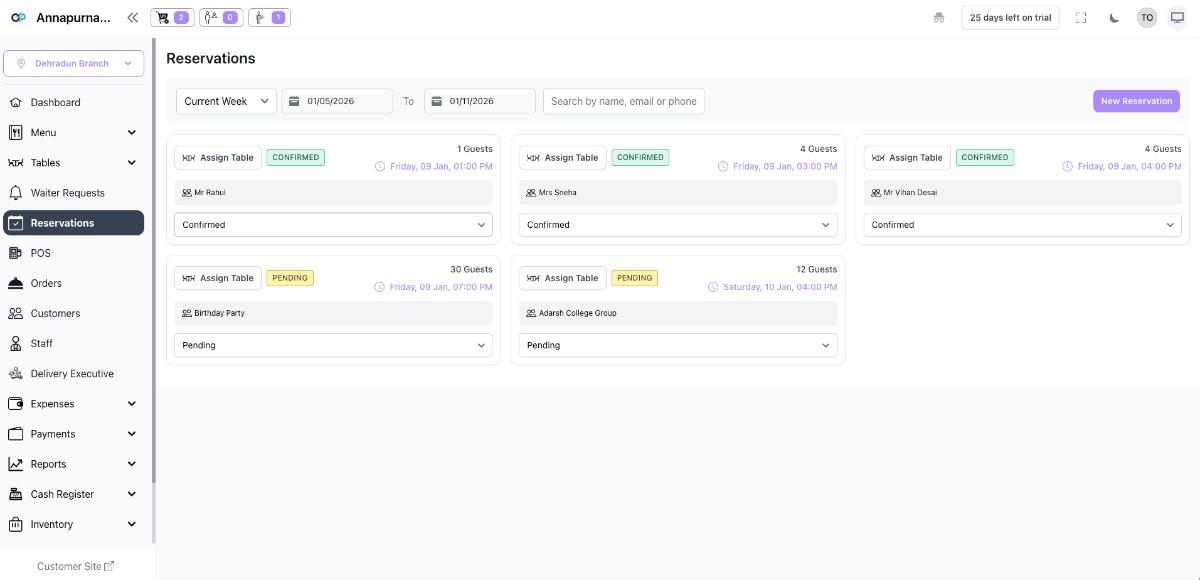This screenshot has width=1200, height=580.
Task: Click the New Reservation button
Action: click(1136, 100)
